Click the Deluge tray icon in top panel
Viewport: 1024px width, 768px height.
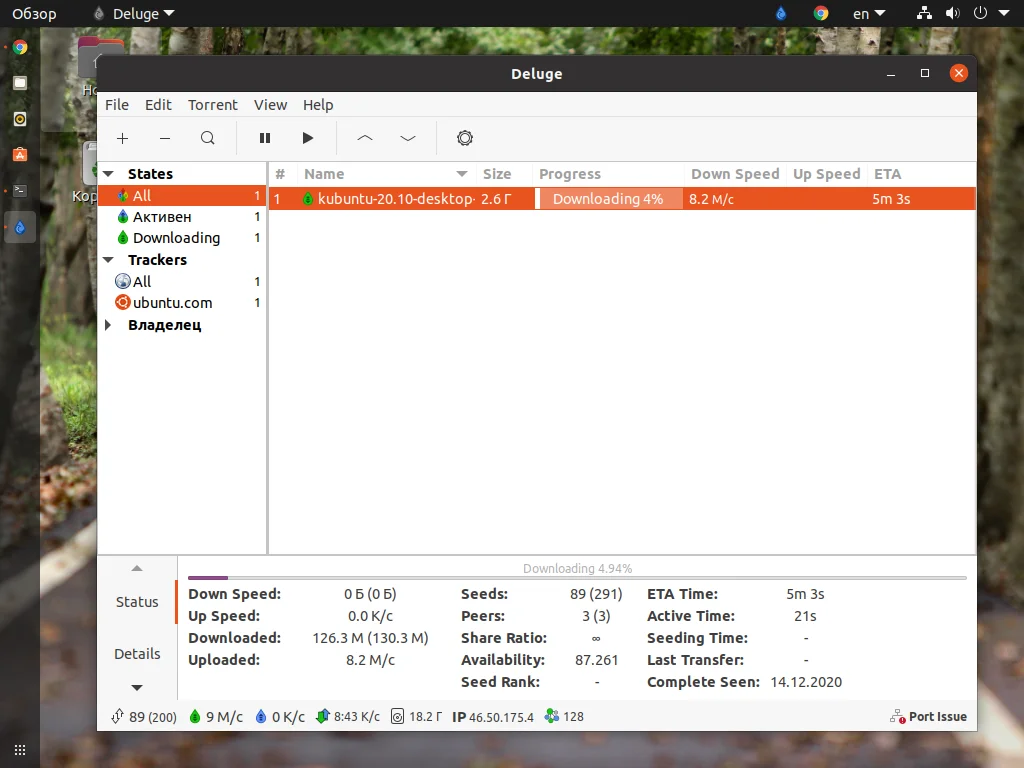tap(781, 13)
